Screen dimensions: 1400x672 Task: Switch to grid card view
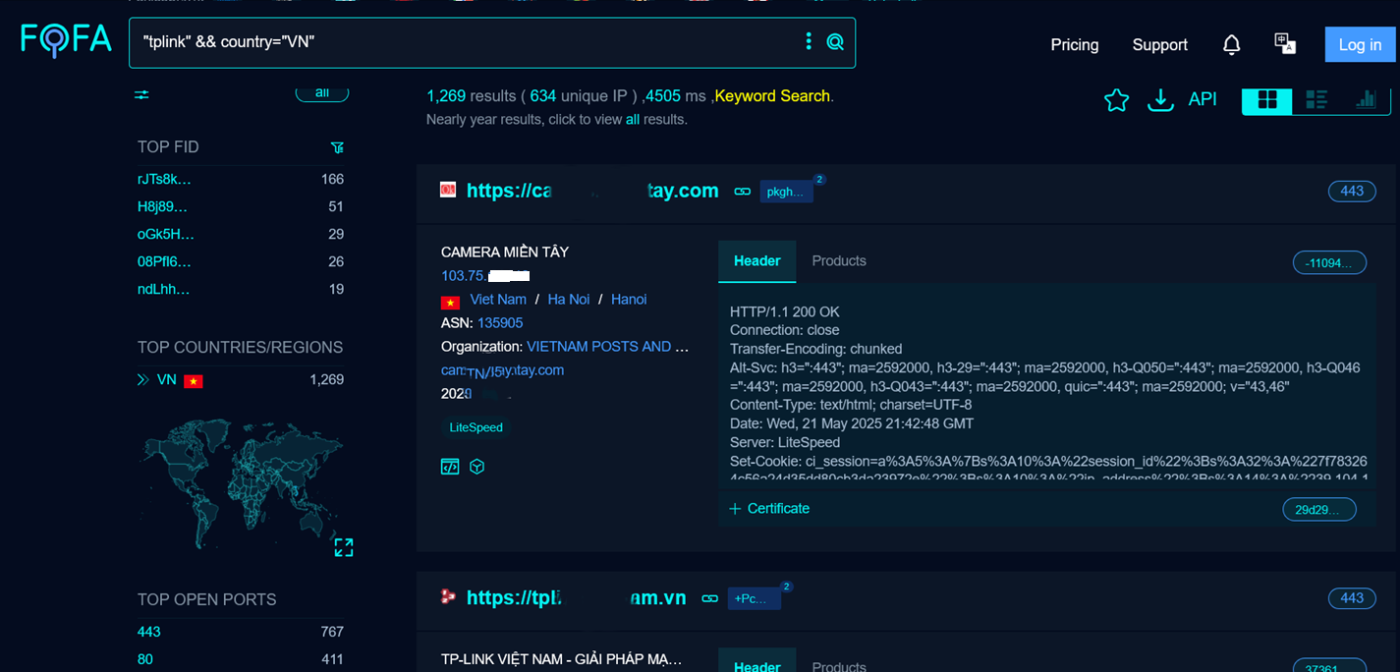pyautogui.click(x=1267, y=100)
